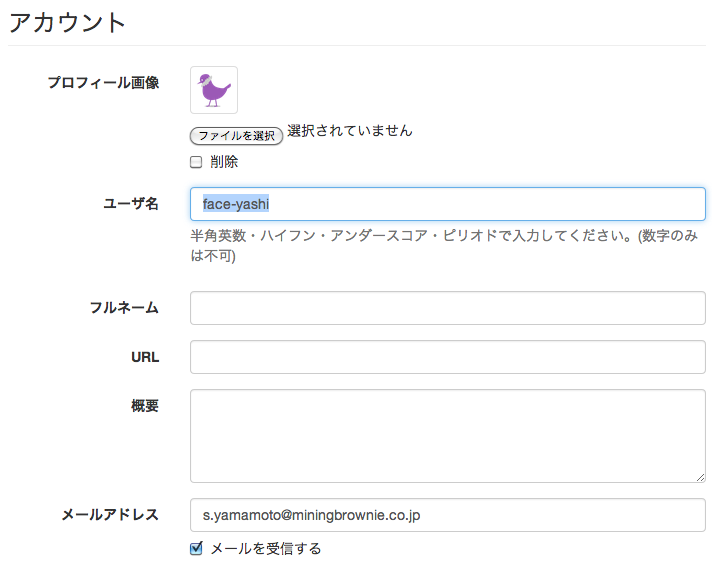Click the 選択されていません file status text
The image size is (712, 578).
pos(349,131)
